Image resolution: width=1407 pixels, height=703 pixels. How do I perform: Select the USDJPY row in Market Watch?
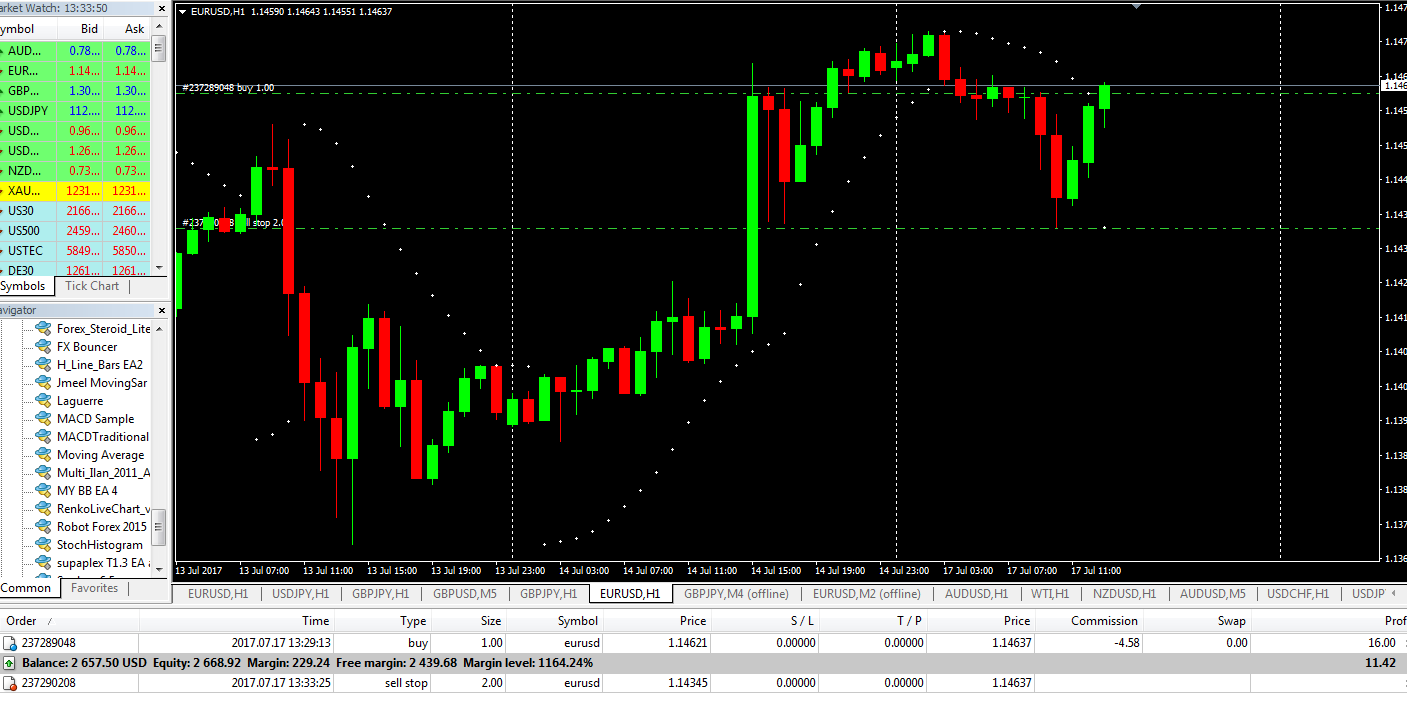(75, 110)
